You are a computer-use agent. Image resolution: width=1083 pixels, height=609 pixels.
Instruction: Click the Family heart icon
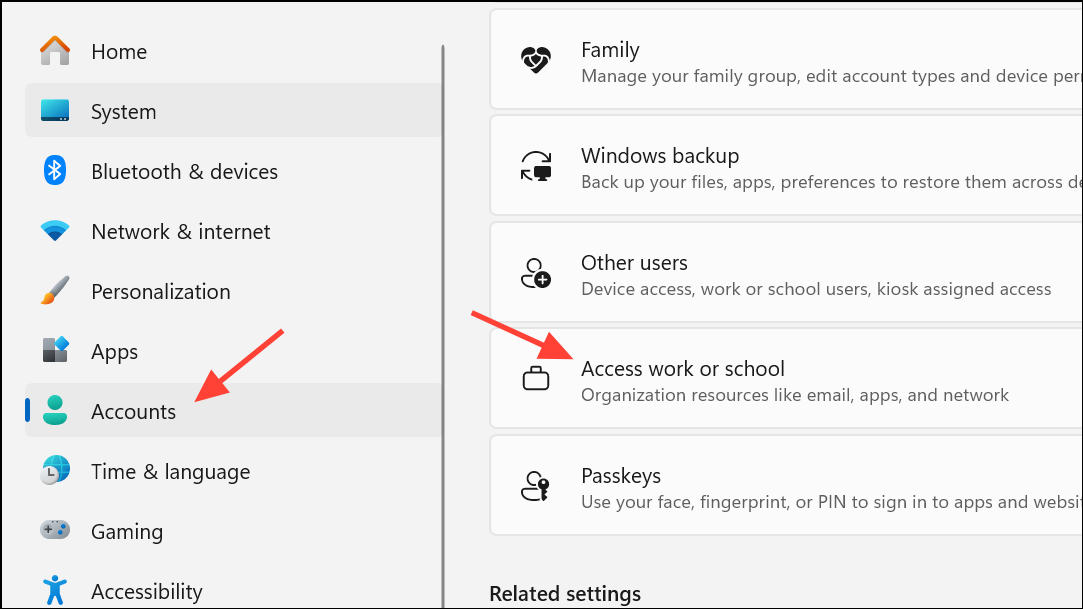536,59
